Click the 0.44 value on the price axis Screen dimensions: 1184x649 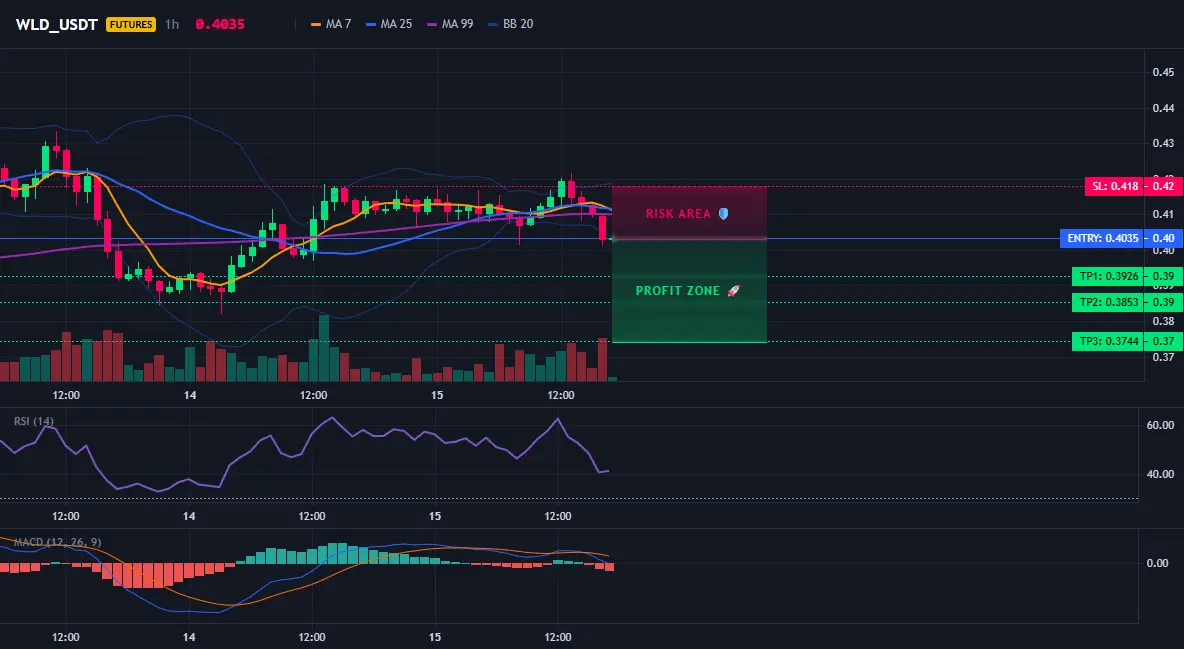point(1163,108)
